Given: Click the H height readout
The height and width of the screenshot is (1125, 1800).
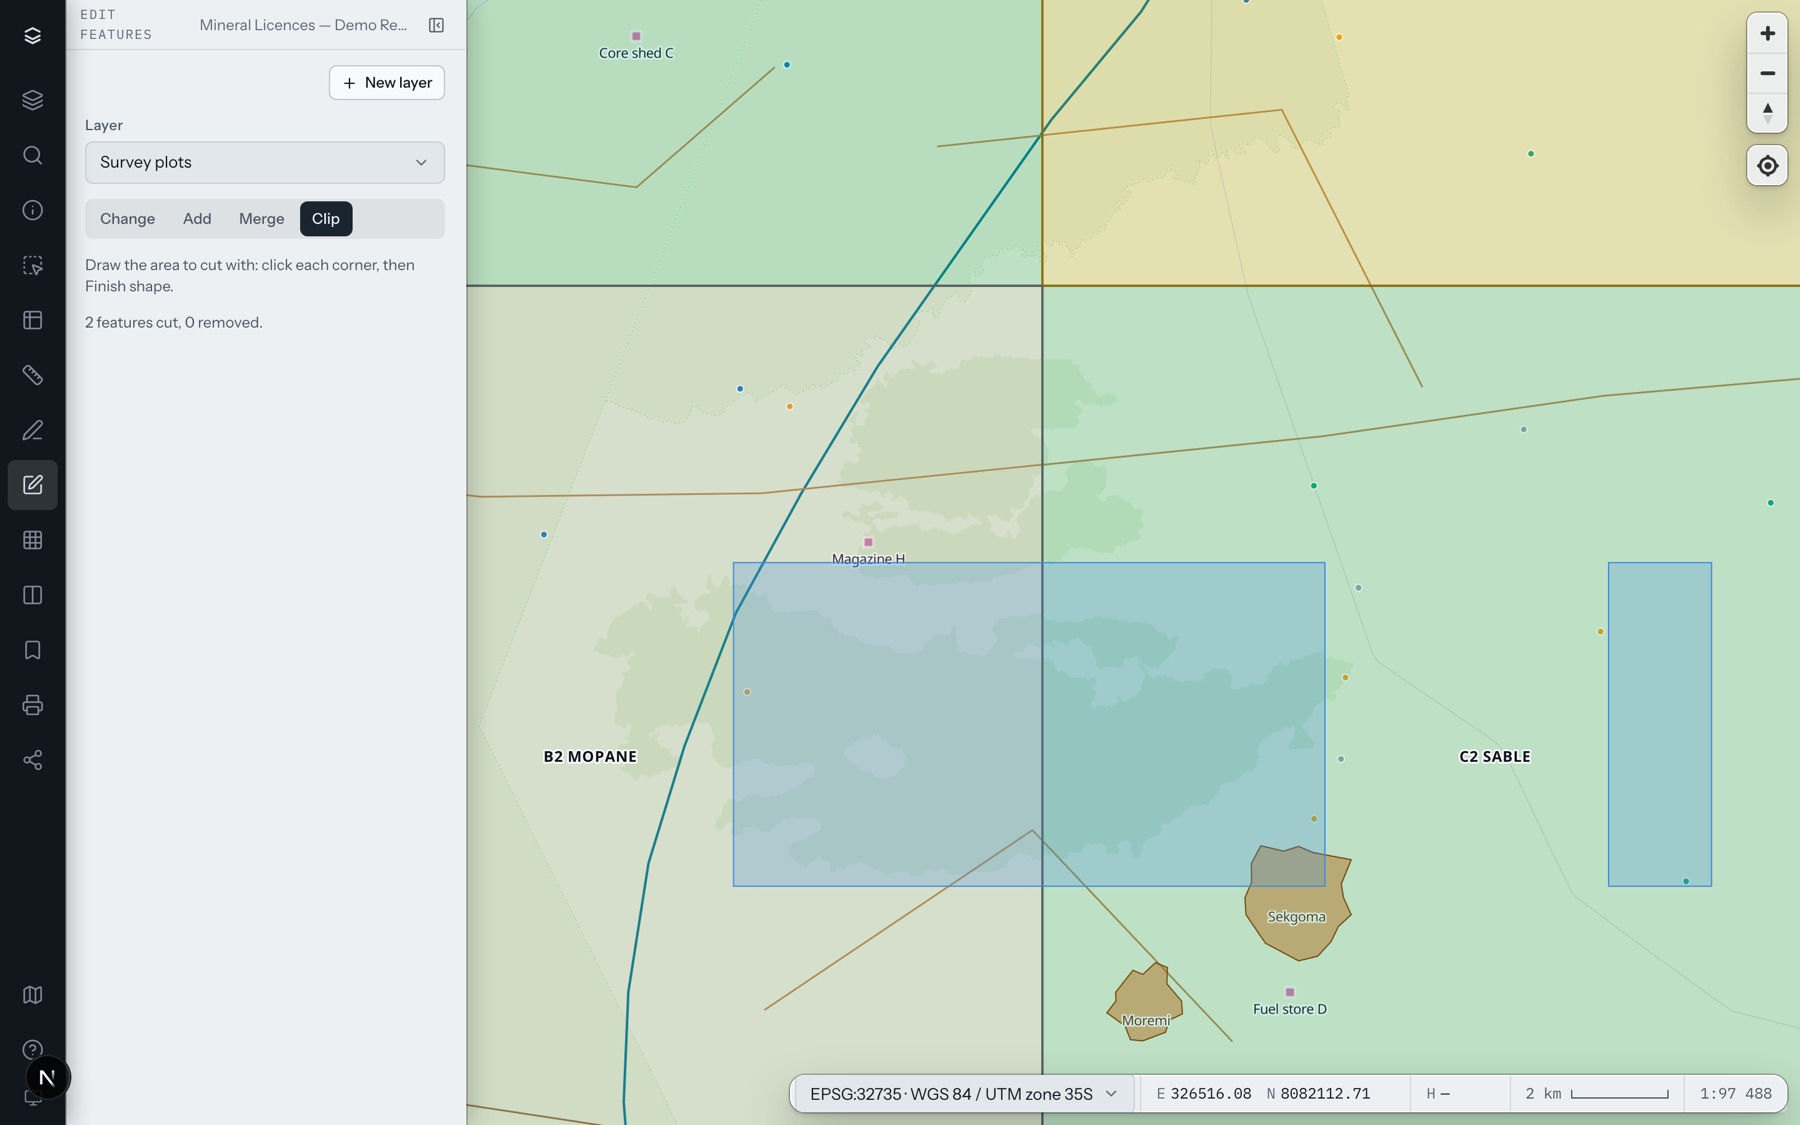Looking at the screenshot, I should [x=1438, y=1094].
